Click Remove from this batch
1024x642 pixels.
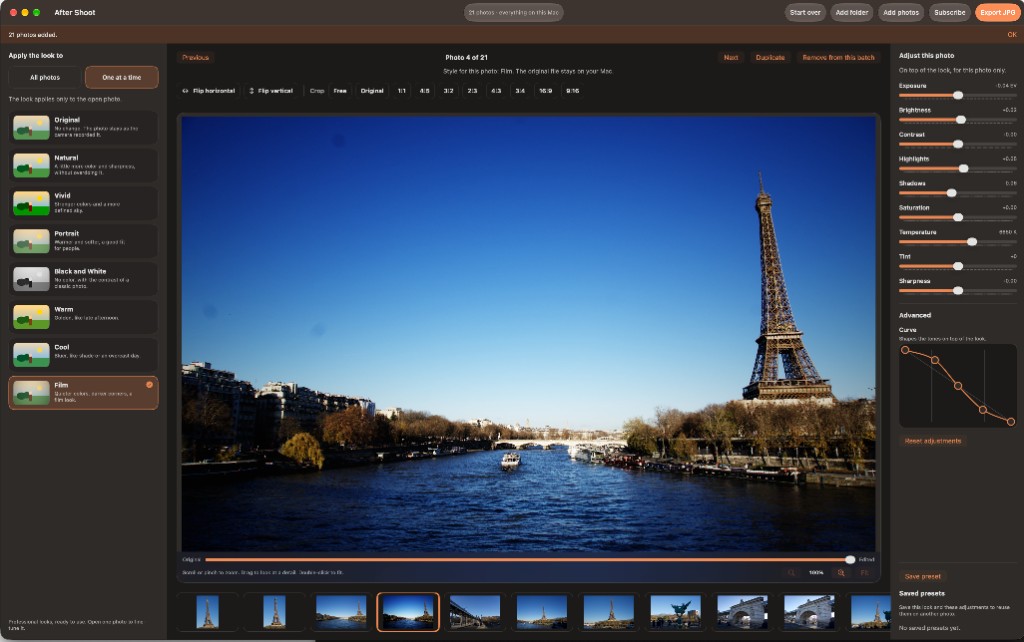839,57
